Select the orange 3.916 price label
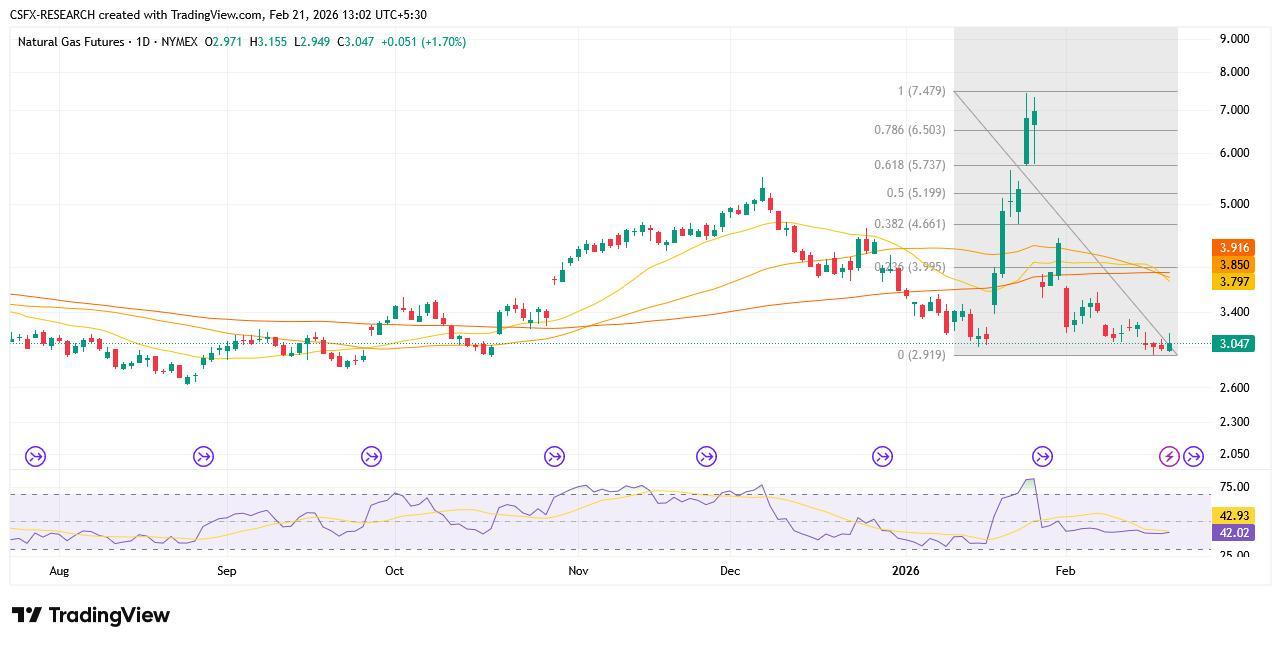The height and width of the screenshot is (645, 1281). pos(1231,247)
